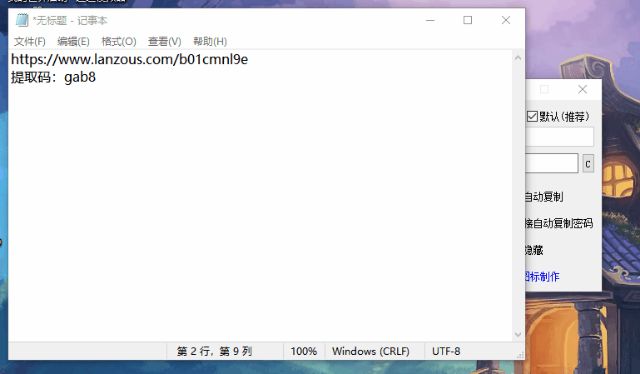This screenshot has height=374, width=640.
Task: Open the 查看(V) menu
Action: [164, 41]
